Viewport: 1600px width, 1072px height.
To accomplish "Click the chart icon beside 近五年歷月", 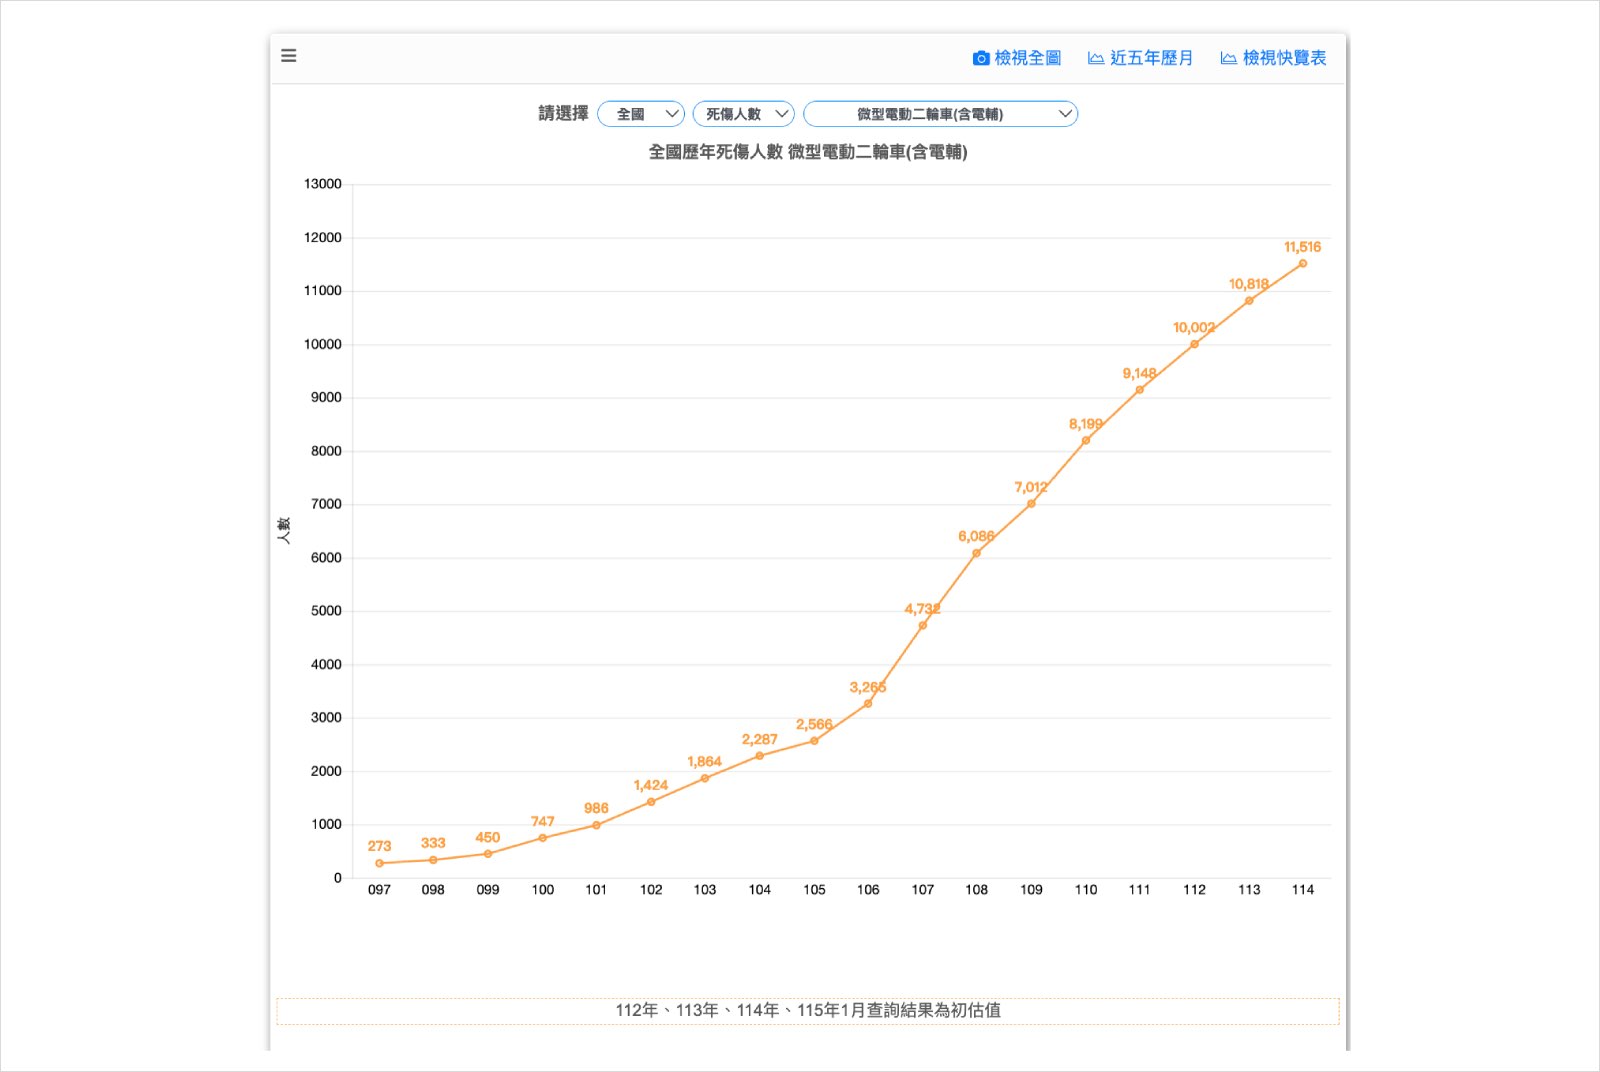I will [x=1096, y=58].
